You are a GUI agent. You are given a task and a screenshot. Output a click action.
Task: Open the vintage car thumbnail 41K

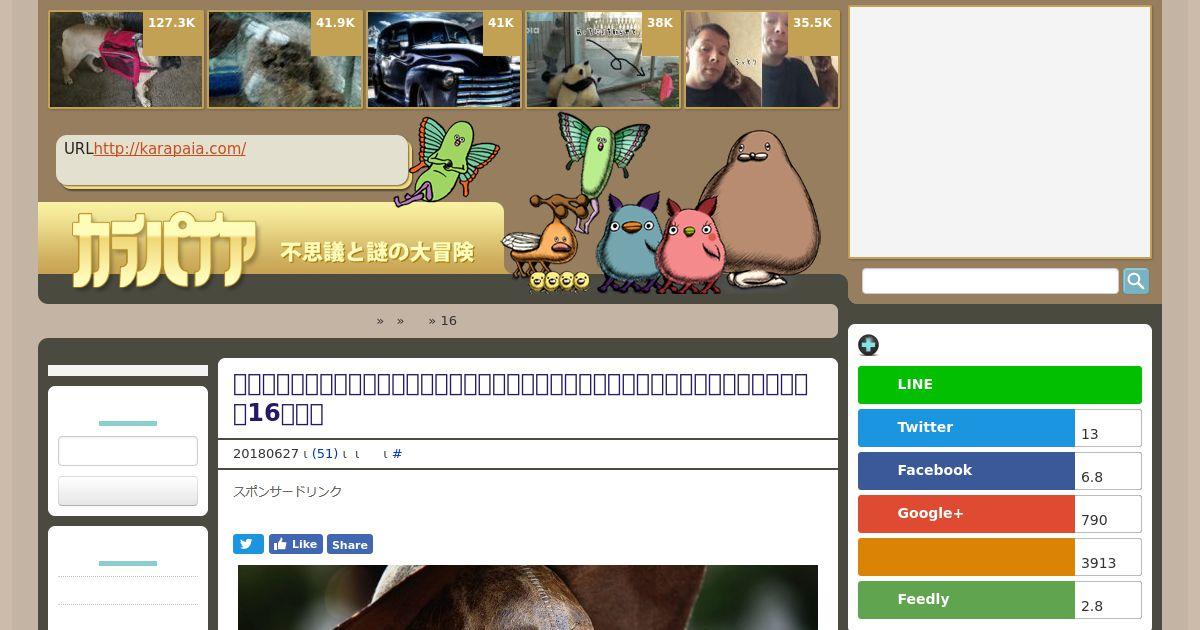coord(444,60)
